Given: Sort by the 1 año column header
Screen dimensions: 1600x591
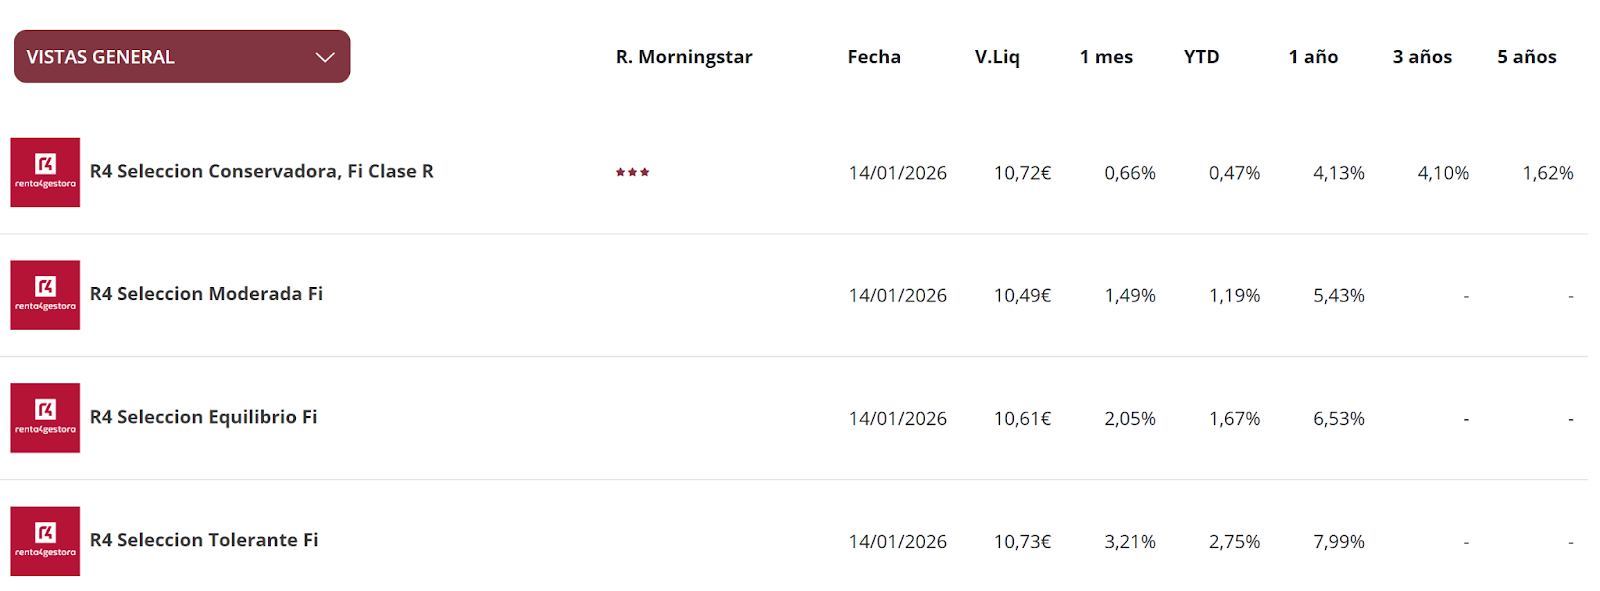Looking at the screenshot, I should [x=1313, y=57].
